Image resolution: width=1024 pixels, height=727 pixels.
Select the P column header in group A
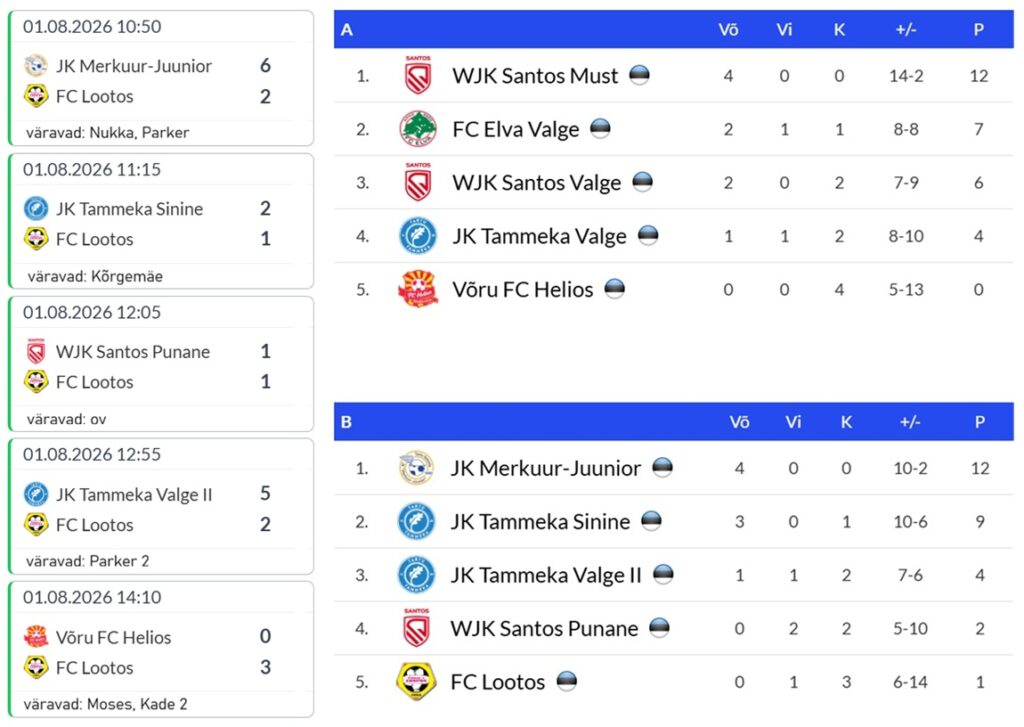[x=978, y=29]
